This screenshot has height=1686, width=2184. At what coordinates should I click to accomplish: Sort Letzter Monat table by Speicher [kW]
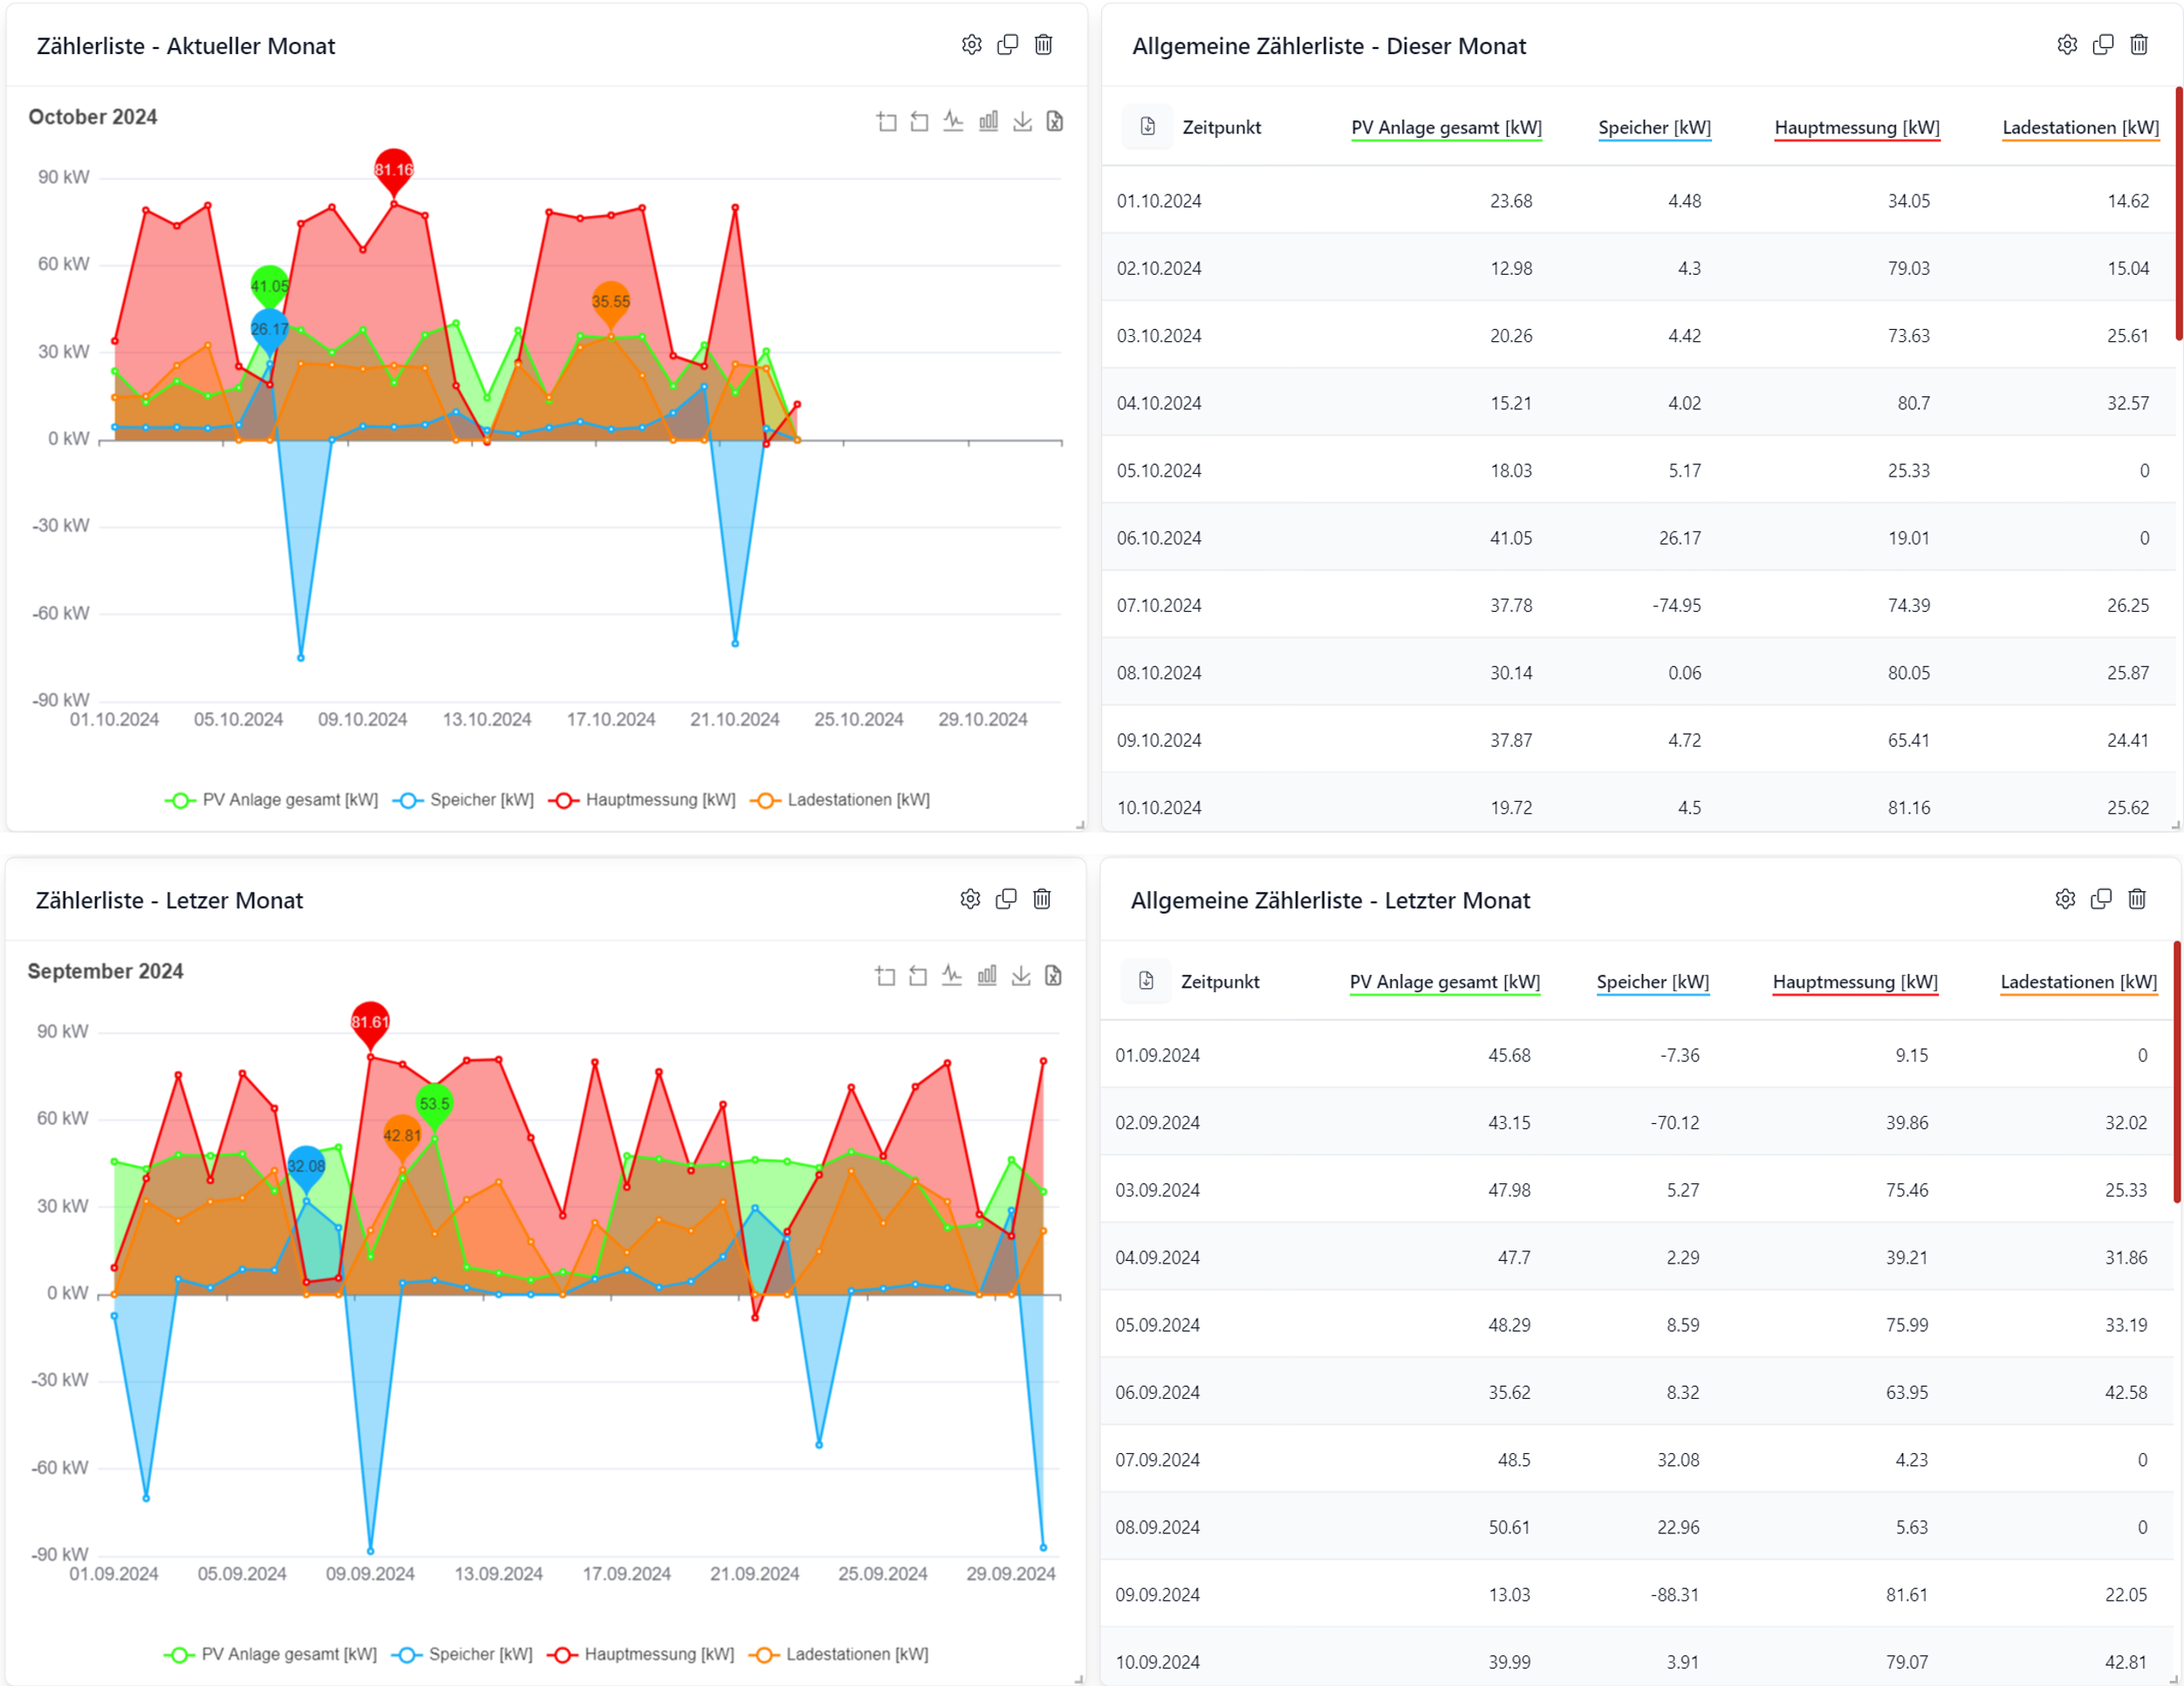[1652, 981]
